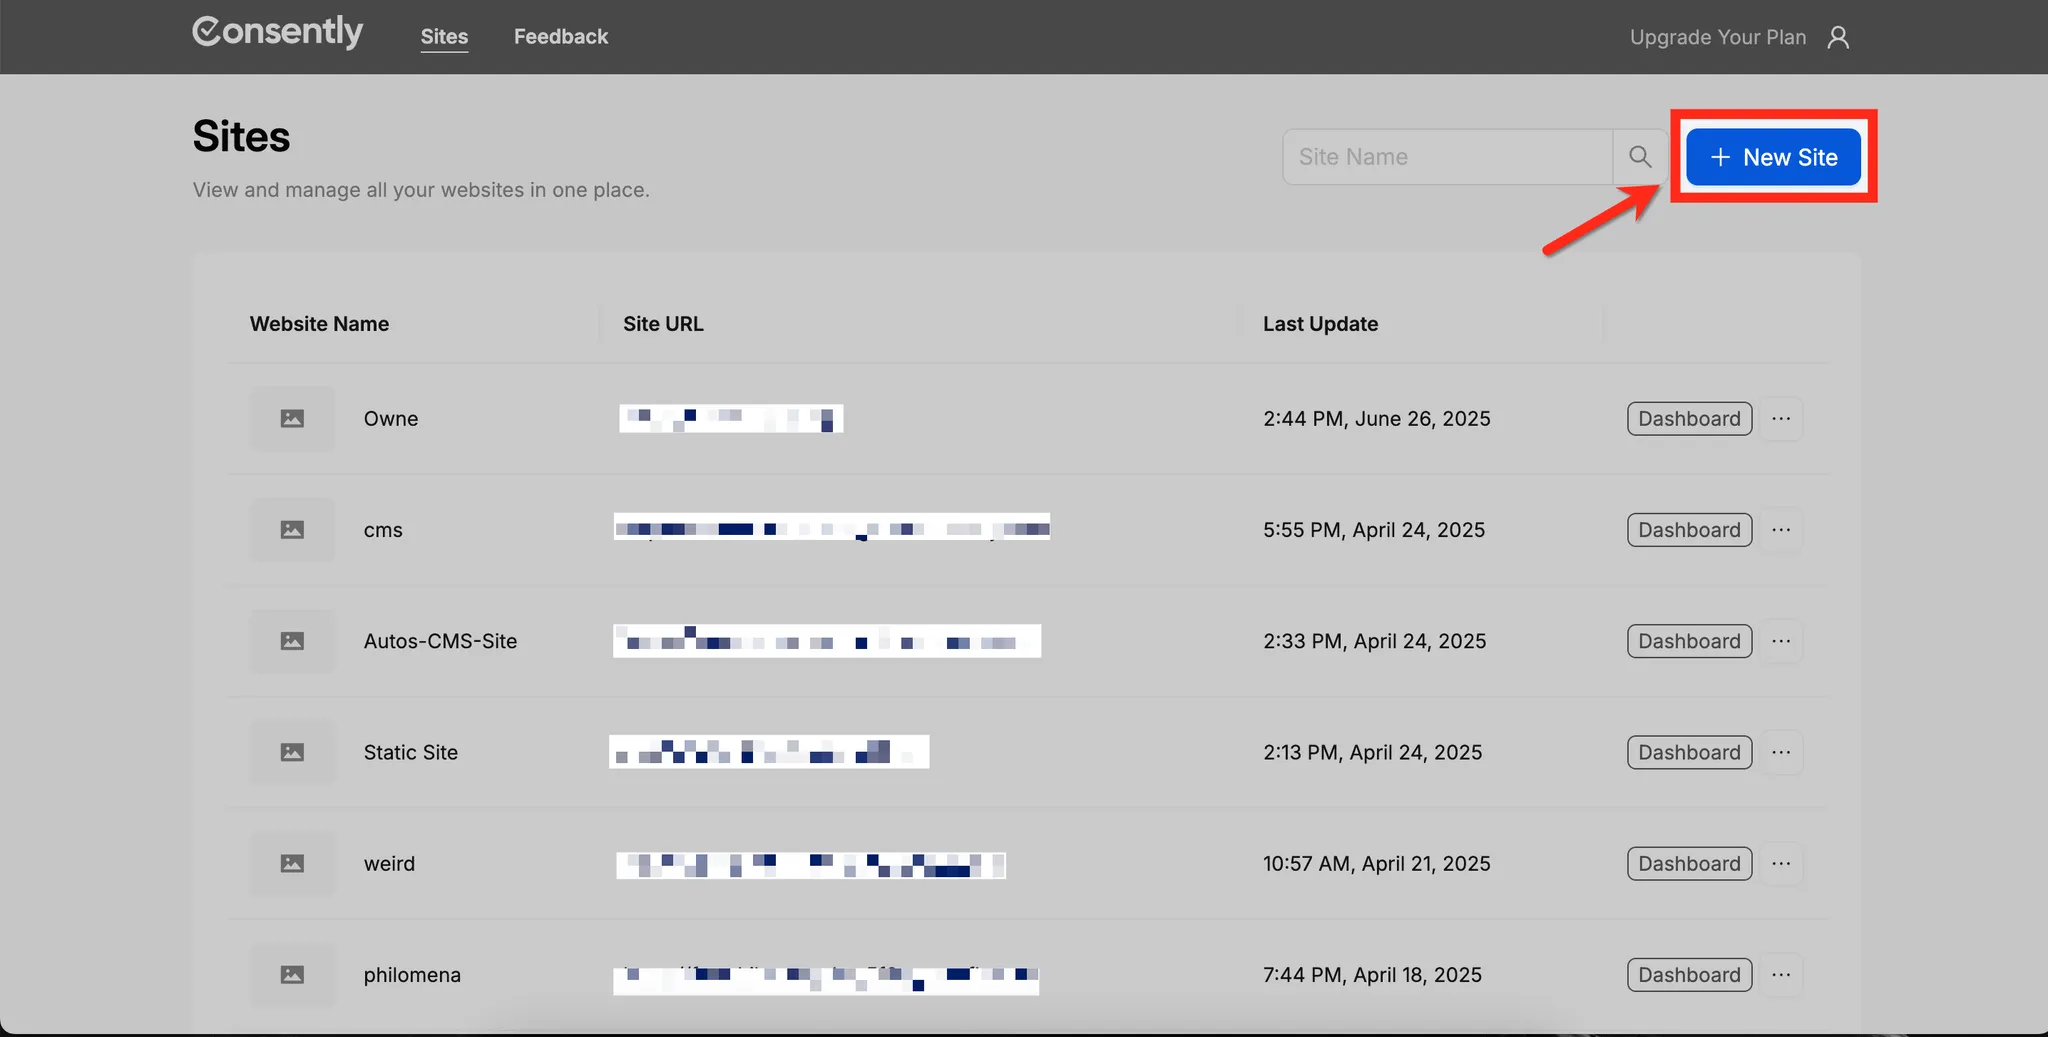Viewport: 2048px width, 1037px height.
Task: Click the magnifying glass search icon
Action: tap(1639, 156)
